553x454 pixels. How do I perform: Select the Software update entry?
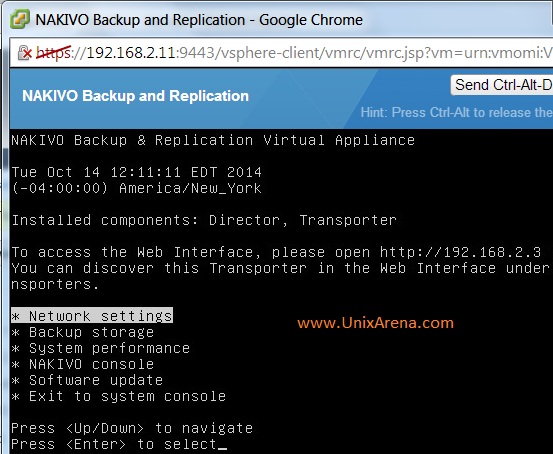pyautogui.click(x=87, y=380)
